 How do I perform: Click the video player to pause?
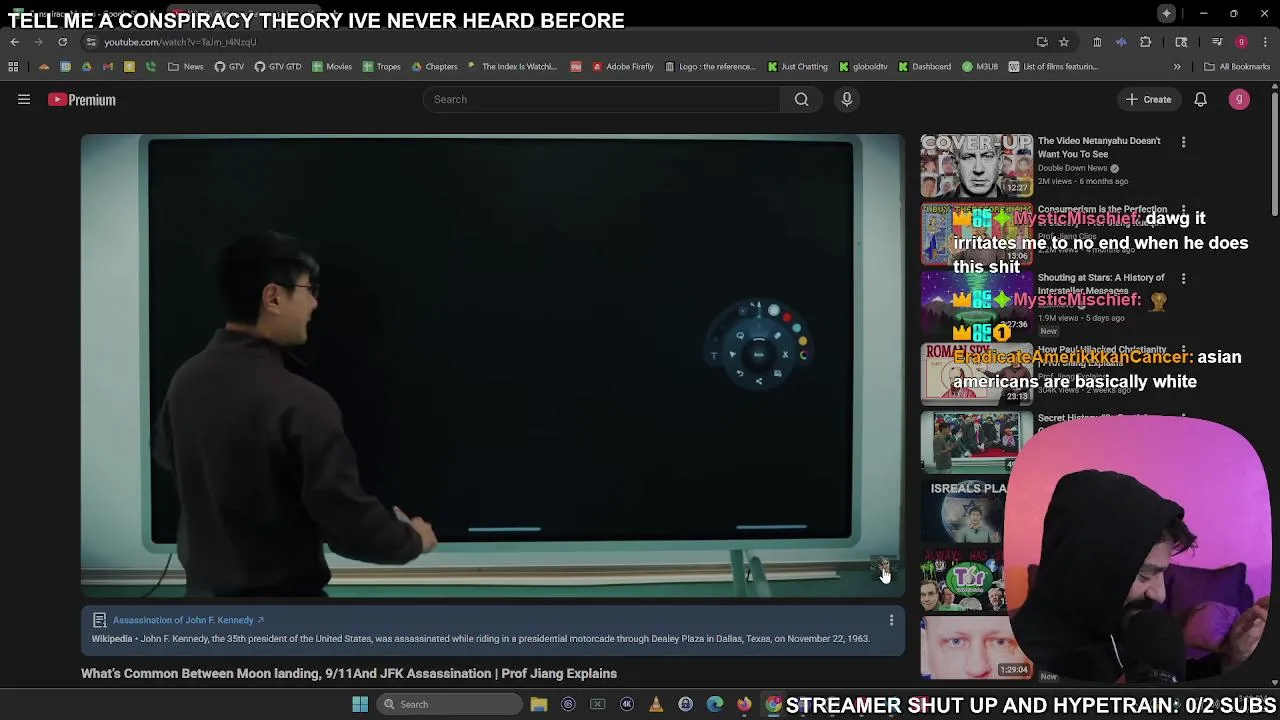click(x=492, y=365)
